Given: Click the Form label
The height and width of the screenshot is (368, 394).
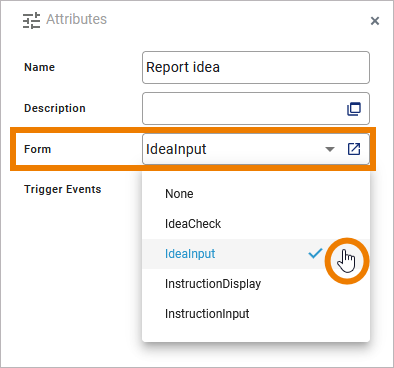Looking at the screenshot, I should (37, 149).
